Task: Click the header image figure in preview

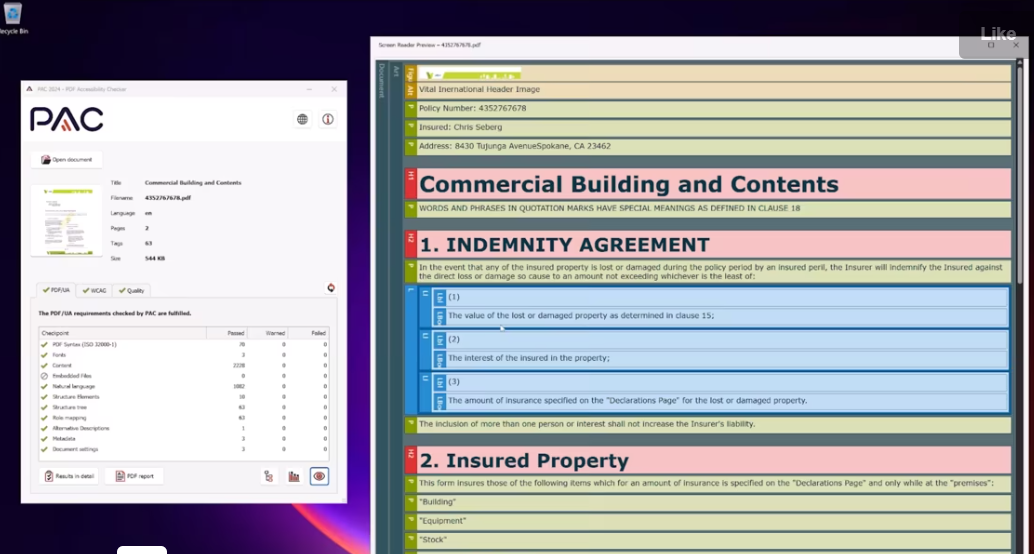Action: tap(470, 73)
